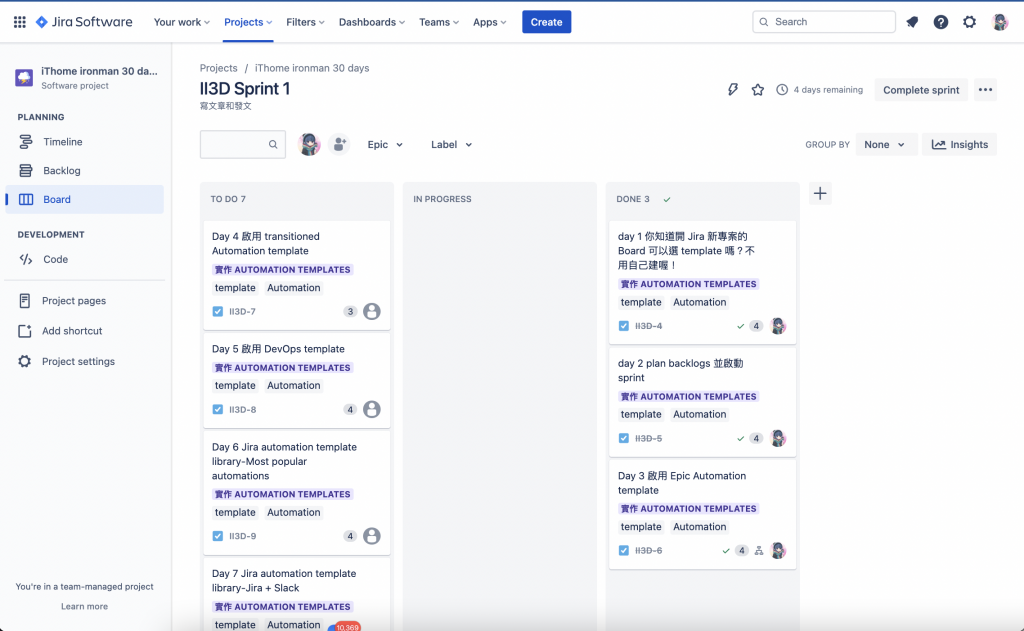Click the top Search field
This screenshot has height=631, width=1024.
point(824,22)
